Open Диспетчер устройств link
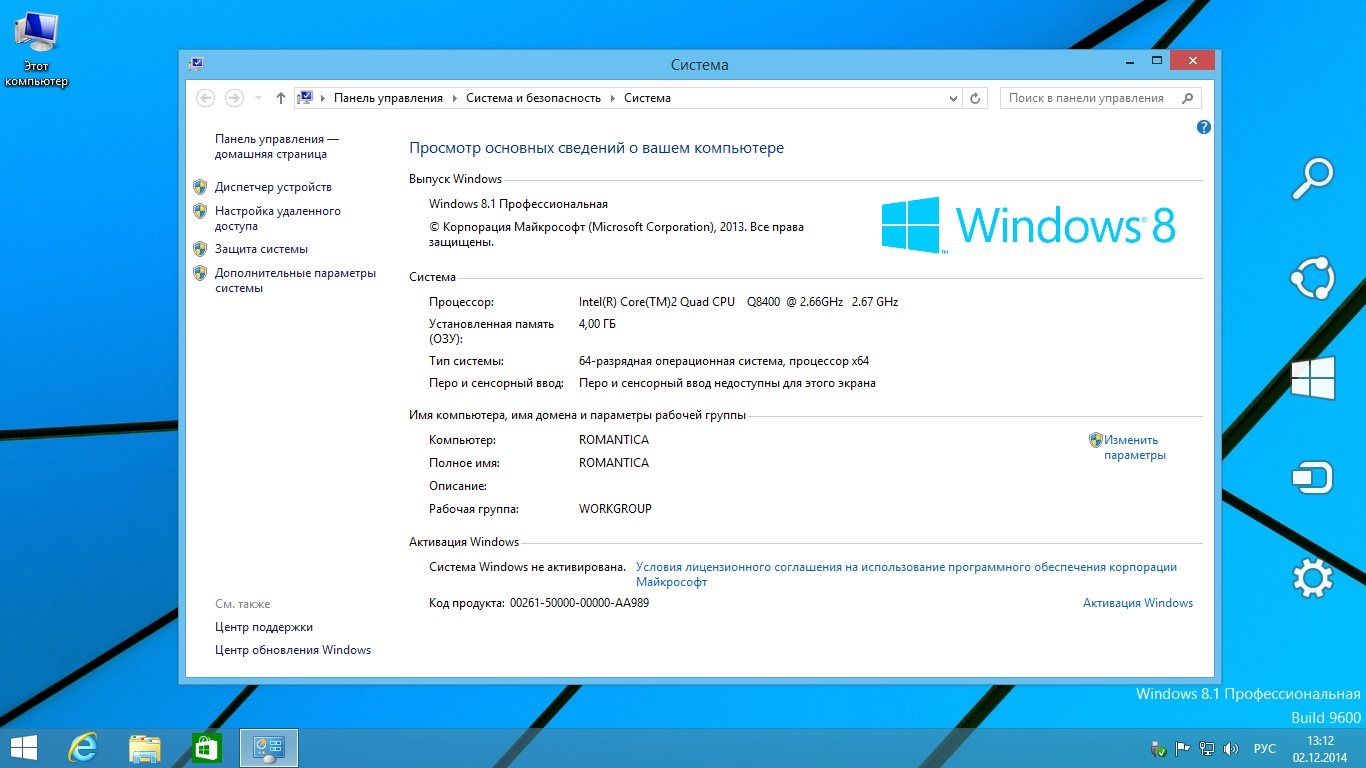1366x768 pixels. (x=273, y=187)
